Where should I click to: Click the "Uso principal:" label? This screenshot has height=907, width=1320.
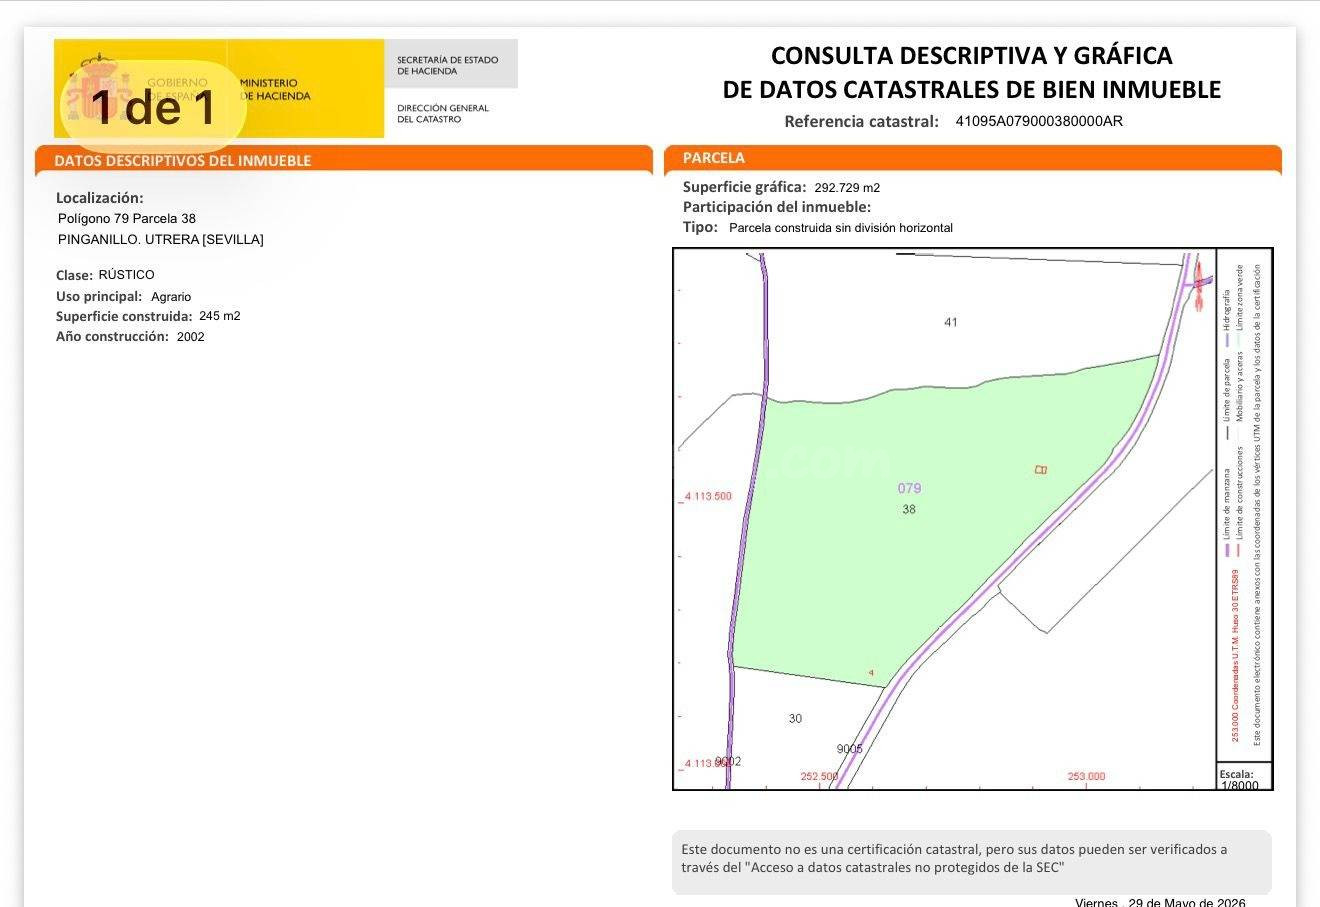[x=99, y=297]
